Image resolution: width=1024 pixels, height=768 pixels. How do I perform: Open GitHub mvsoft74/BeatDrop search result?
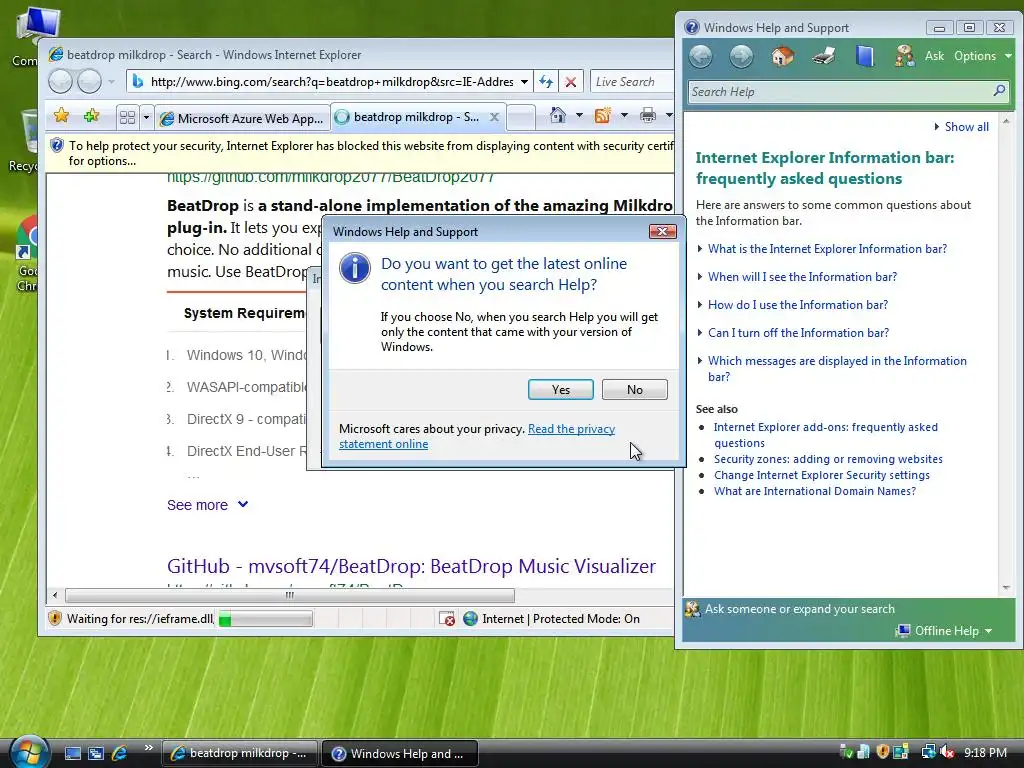coord(411,566)
